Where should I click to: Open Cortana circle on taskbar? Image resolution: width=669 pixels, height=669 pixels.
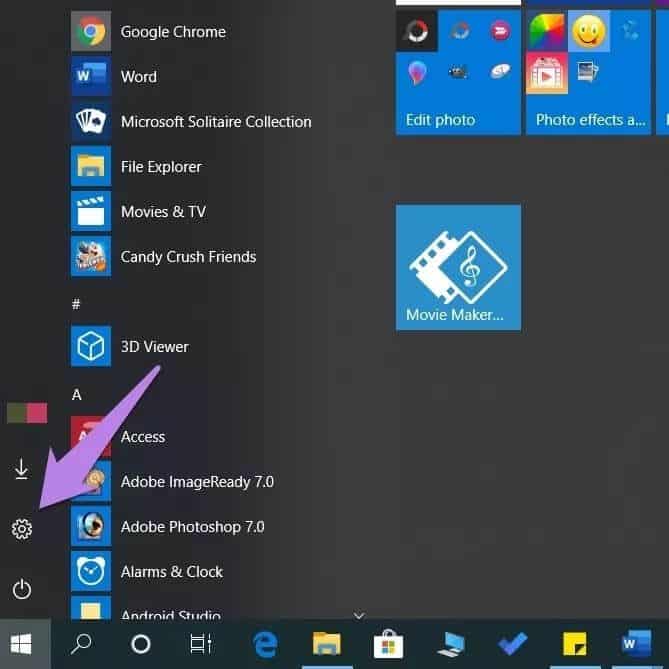141,644
